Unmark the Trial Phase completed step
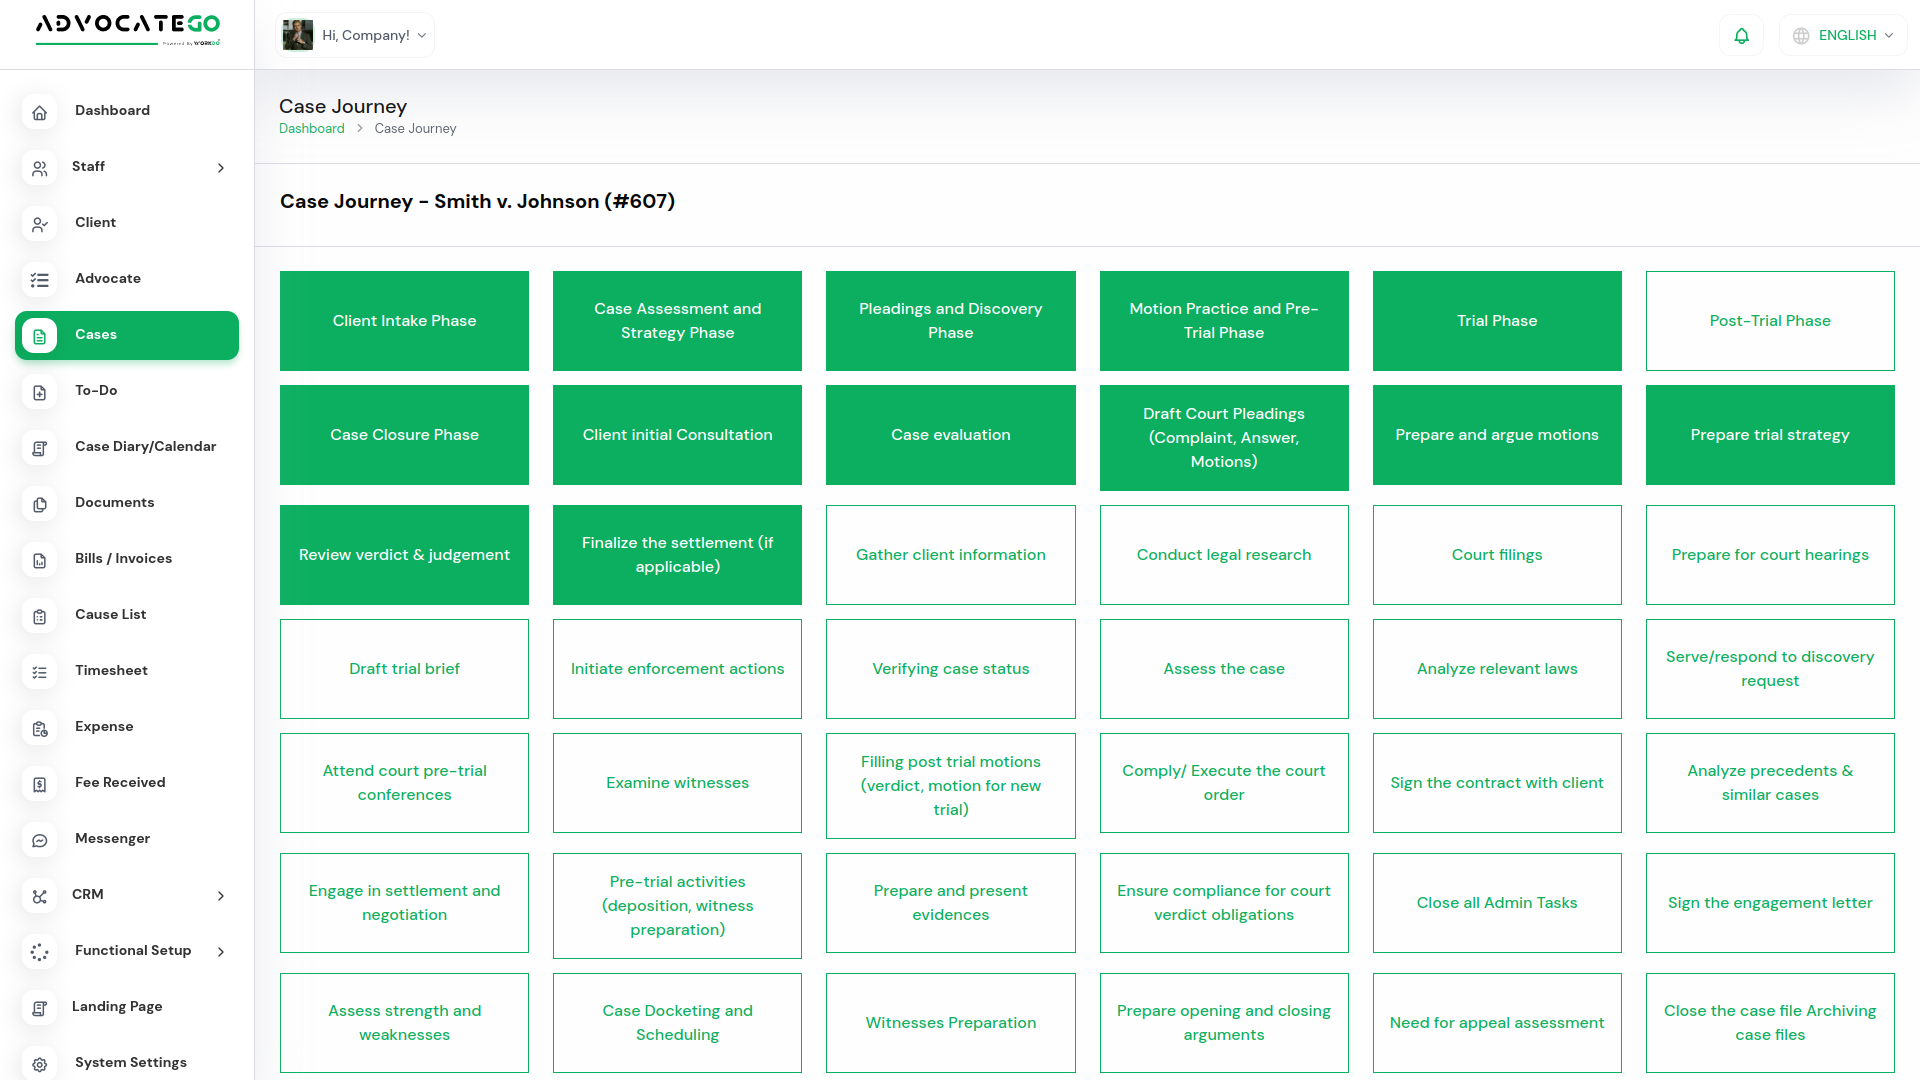This screenshot has height=1080, width=1920. (x=1496, y=321)
